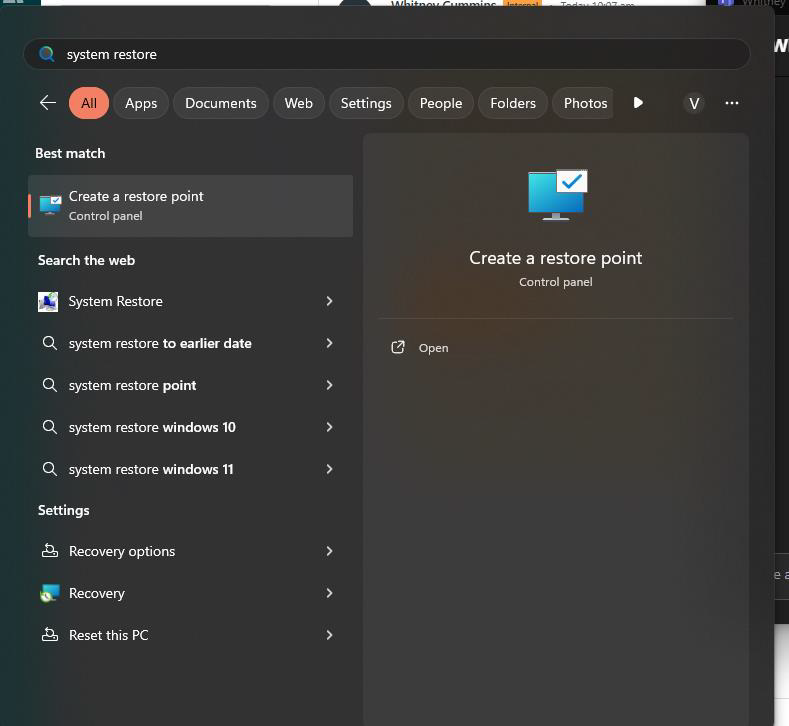Select 'system restore point' web suggestion
The image size is (789, 726).
(x=132, y=385)
